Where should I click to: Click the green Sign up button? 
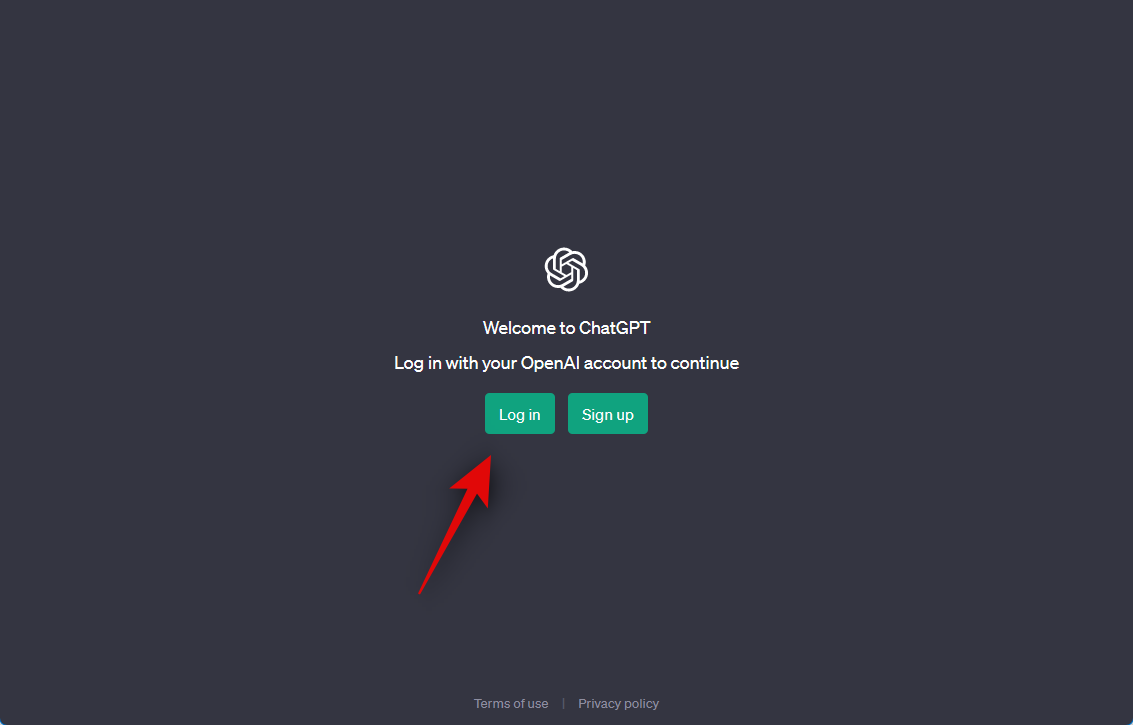coord(608,413)
